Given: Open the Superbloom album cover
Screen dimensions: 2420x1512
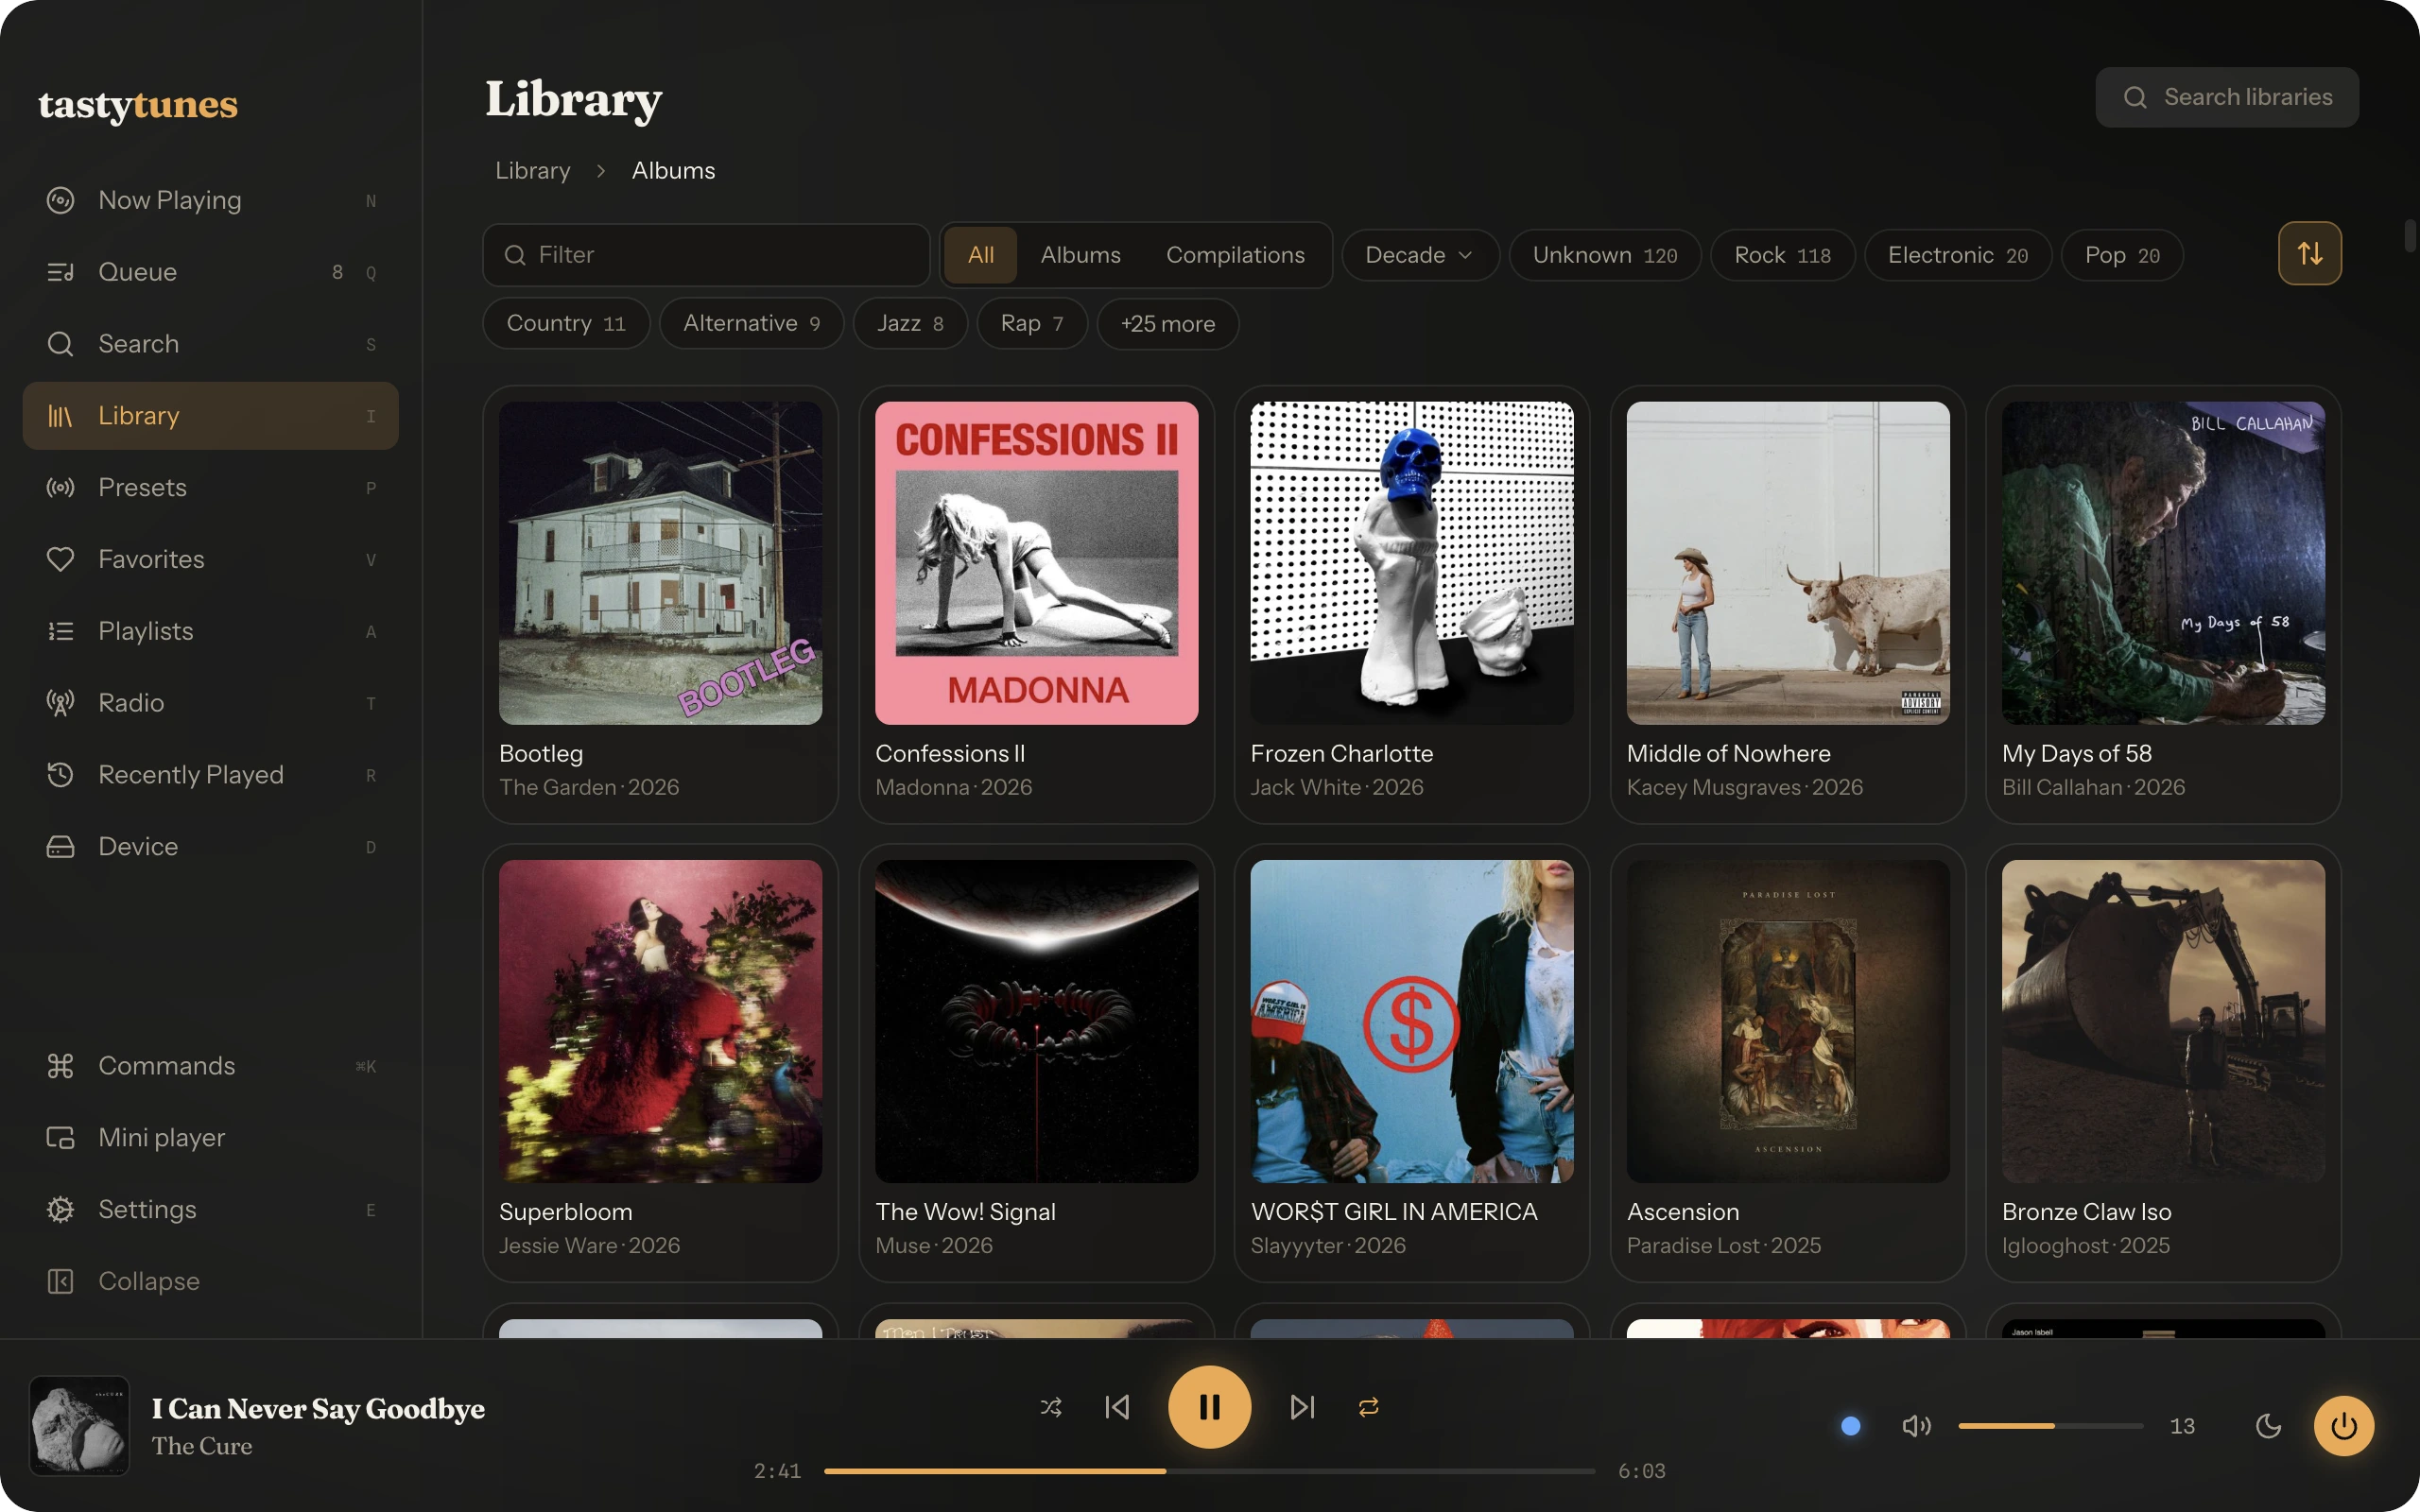Looking at the screenshot, I should 660,1021.
